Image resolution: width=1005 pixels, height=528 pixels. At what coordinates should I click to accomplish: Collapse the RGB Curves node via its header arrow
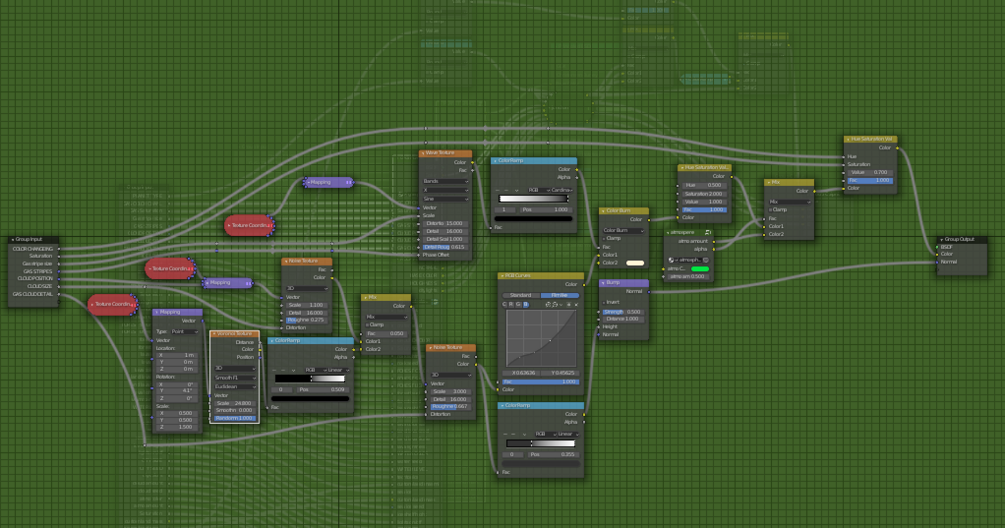pos(502,276)
